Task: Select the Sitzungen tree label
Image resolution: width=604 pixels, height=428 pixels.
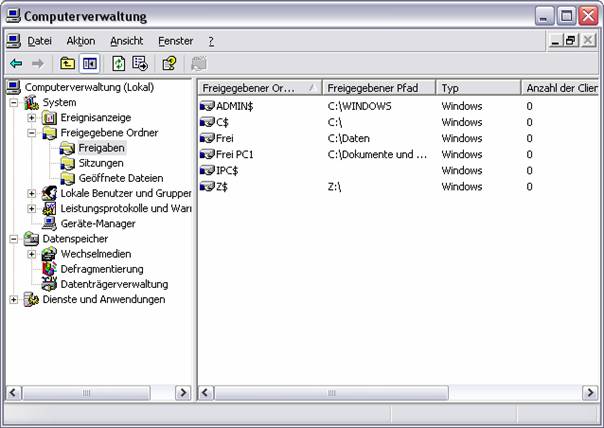Action: 101,163
